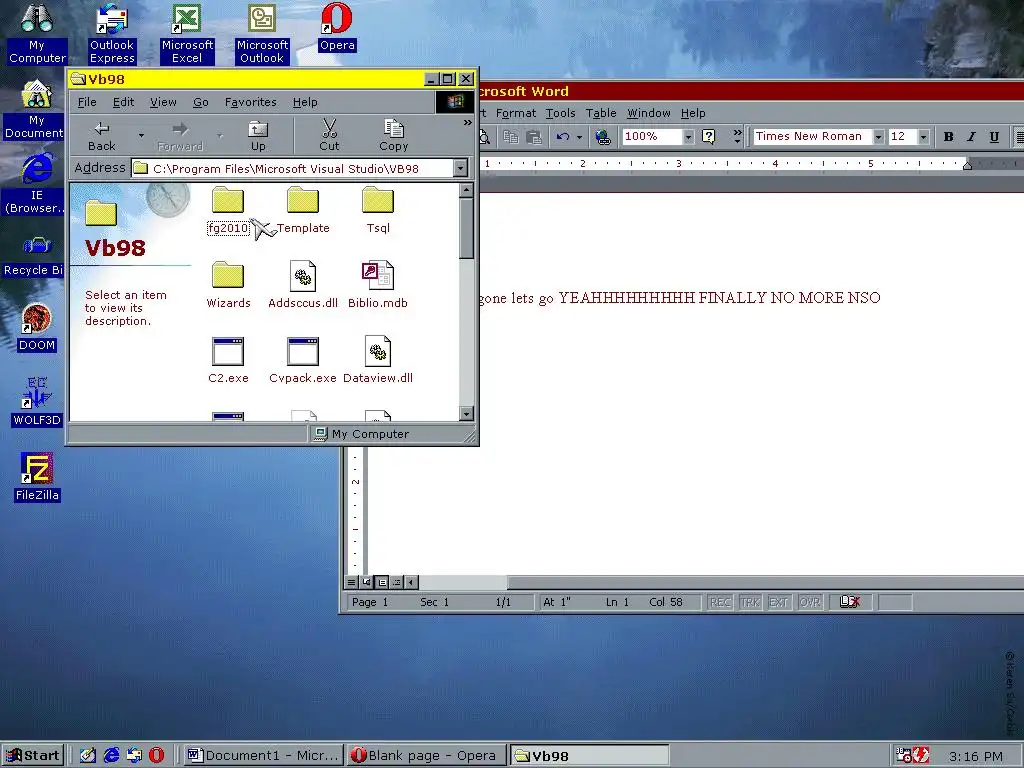This screenshot has width=1024, height=768.
Task: Switch Word to Outline view button
Action: pos(396,582)
